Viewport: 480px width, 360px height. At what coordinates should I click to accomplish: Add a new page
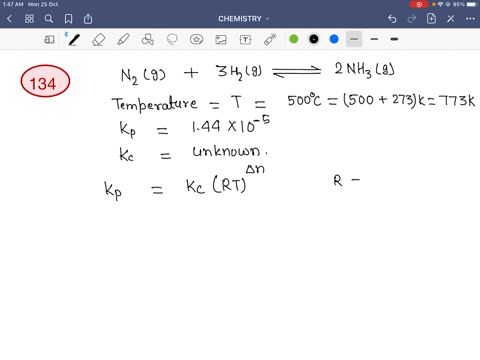coord(431,19)
